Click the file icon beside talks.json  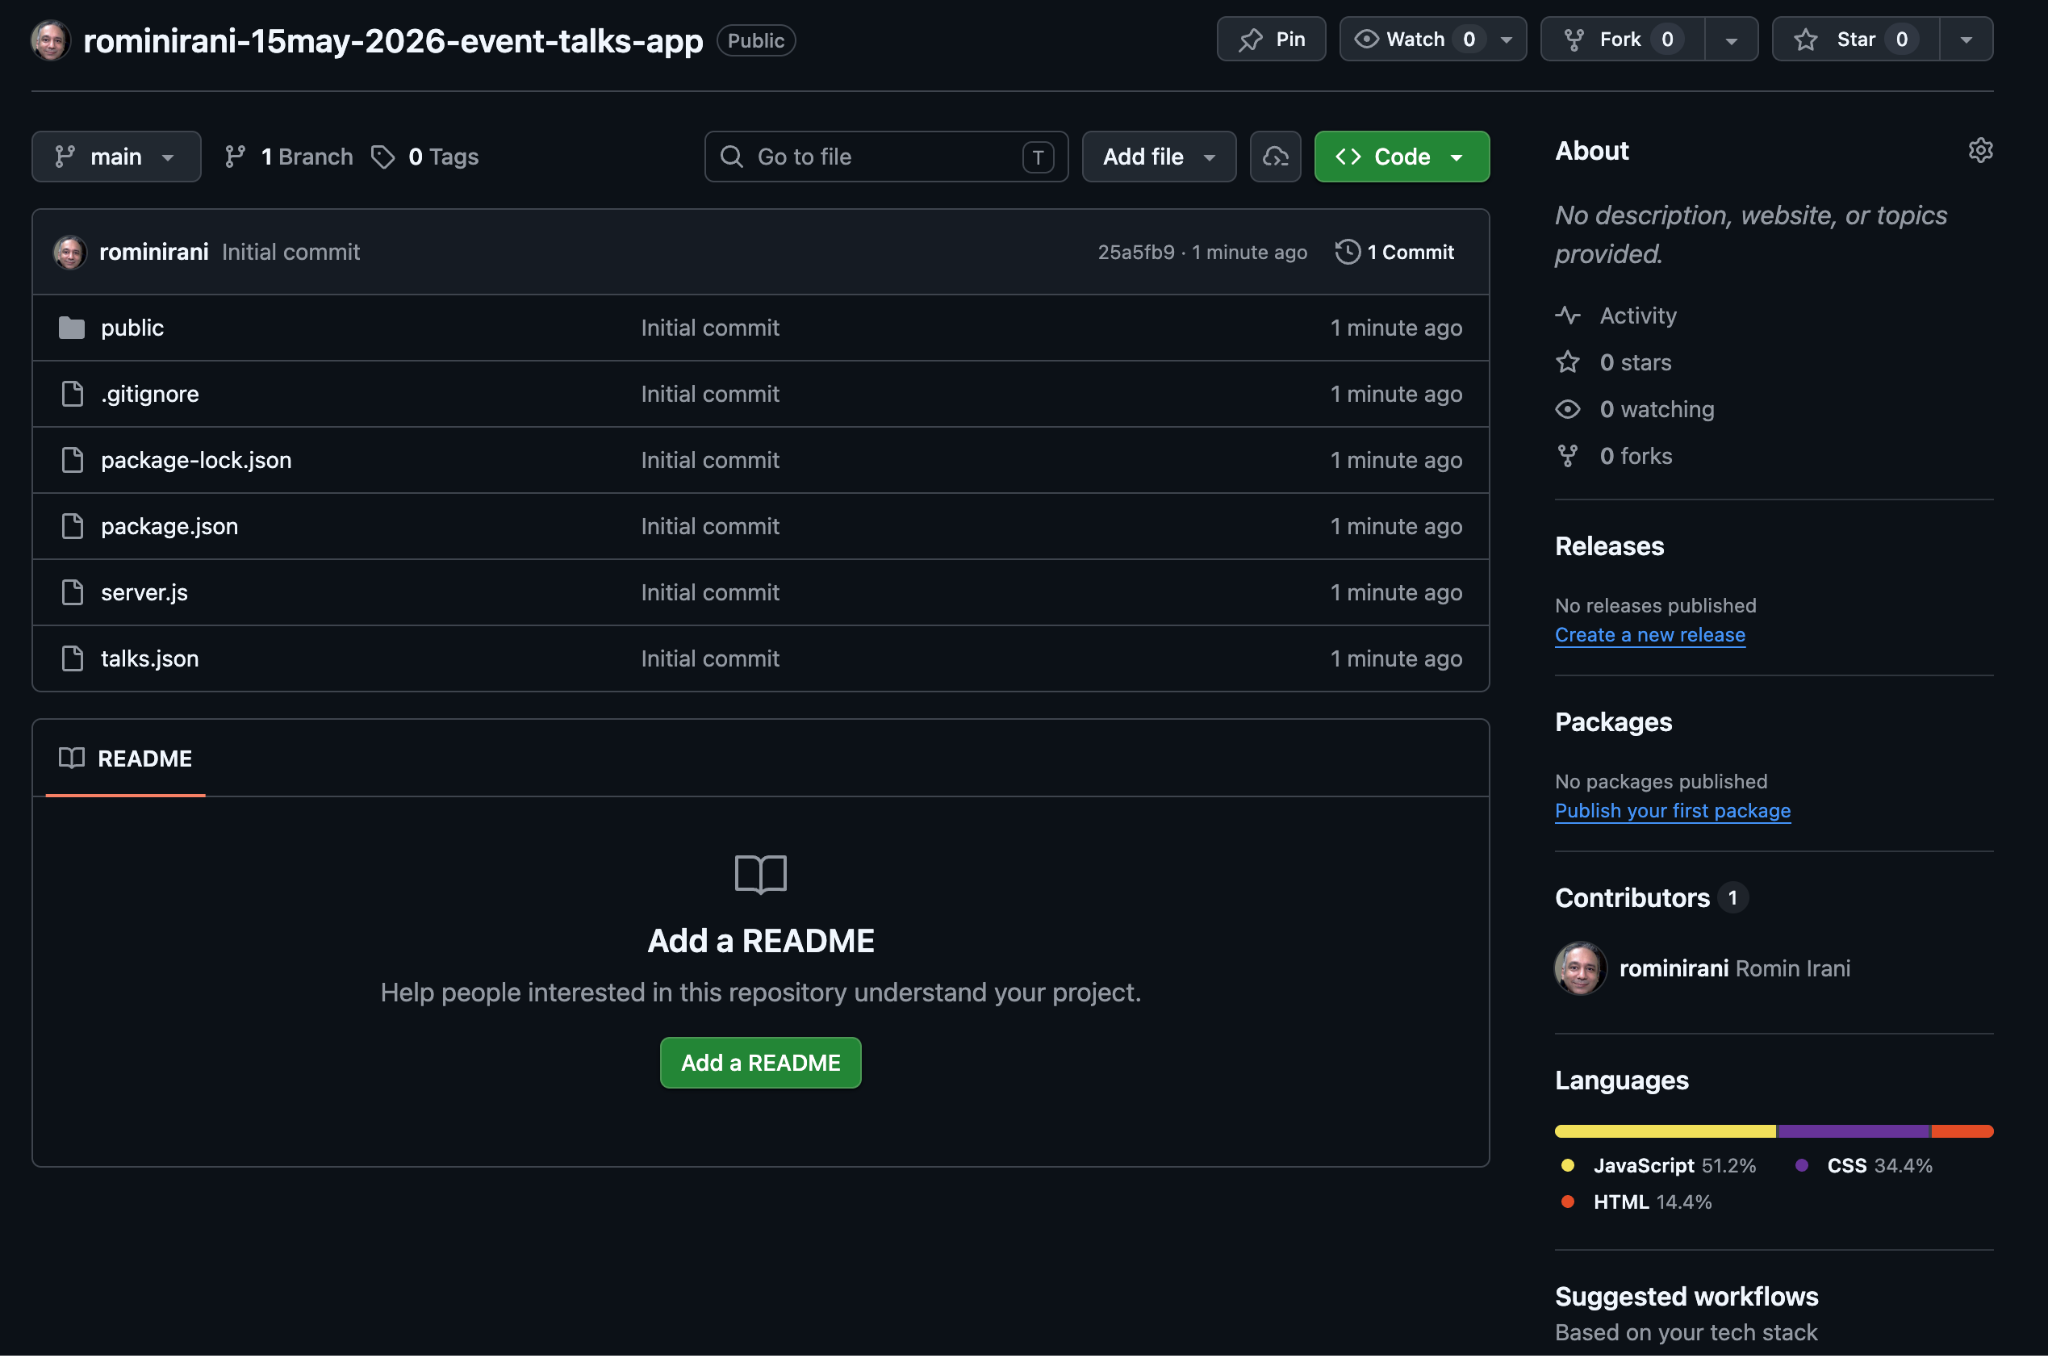tap(72, 658)
